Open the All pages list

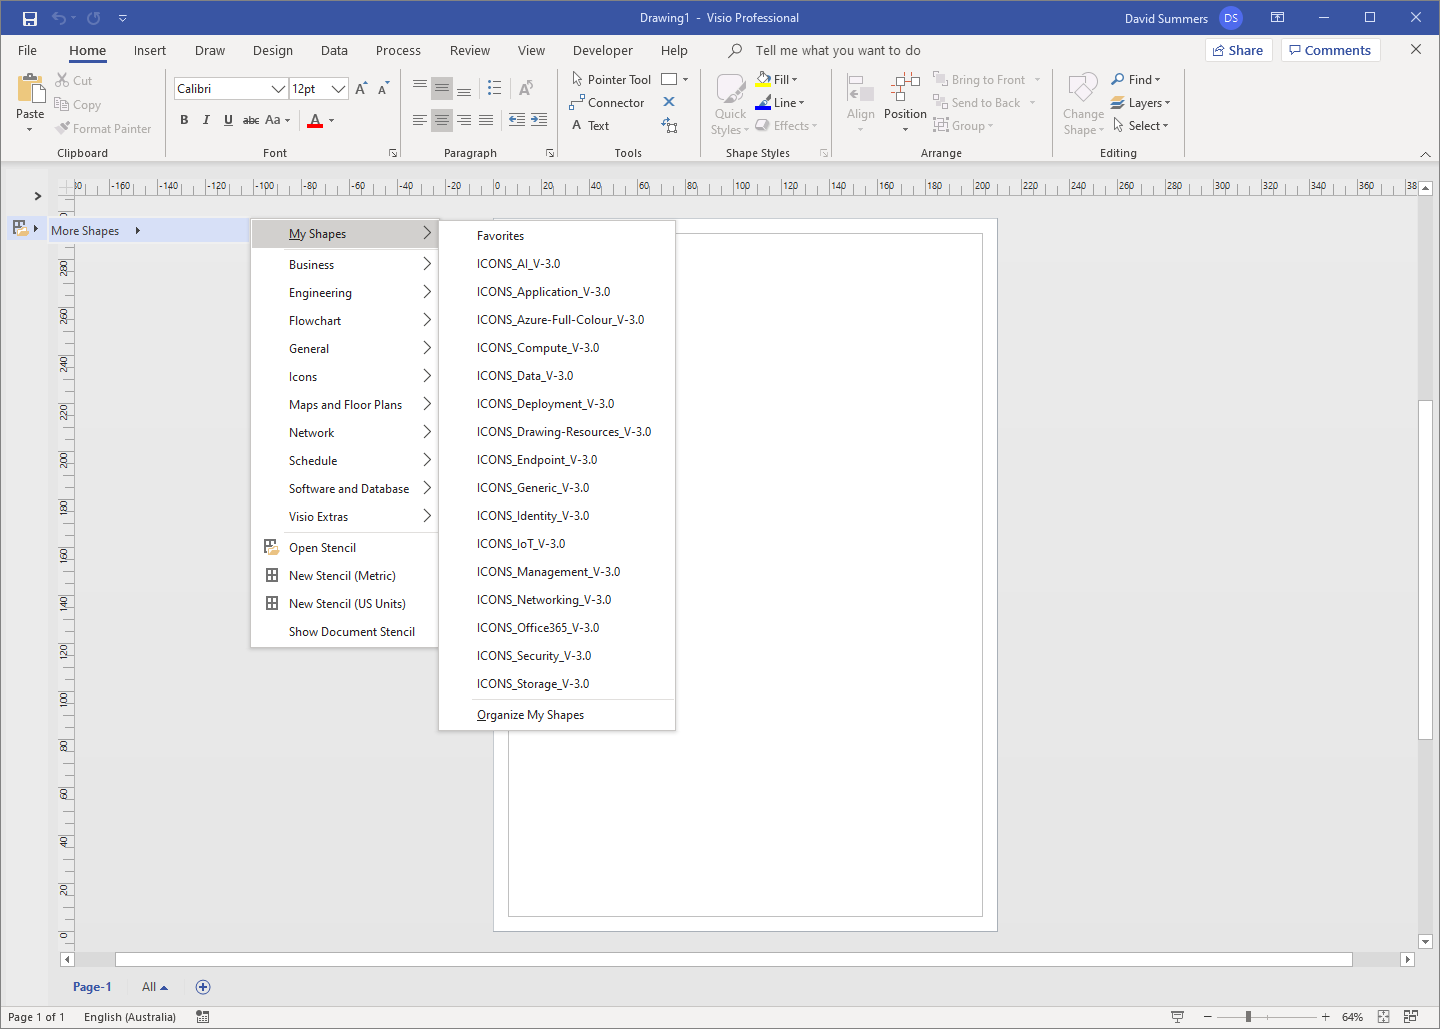click(154, 987)
